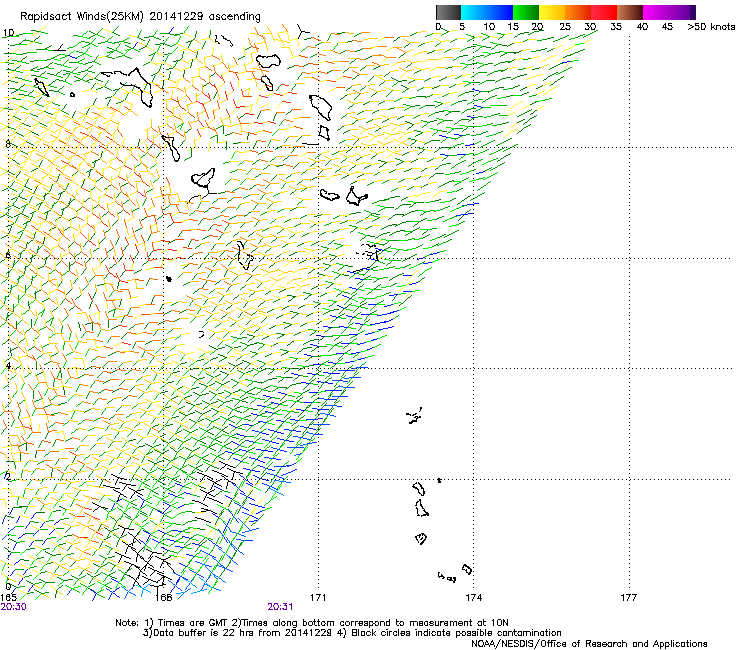Click the legend label '10'

489,27
